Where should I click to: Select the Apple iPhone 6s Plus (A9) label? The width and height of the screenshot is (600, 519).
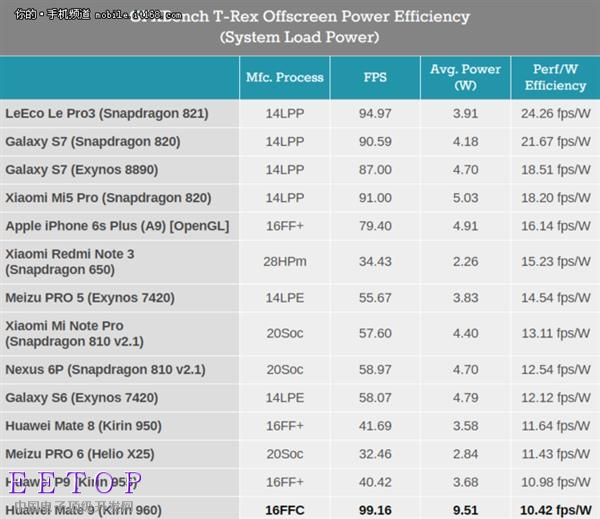pos(117,226)
